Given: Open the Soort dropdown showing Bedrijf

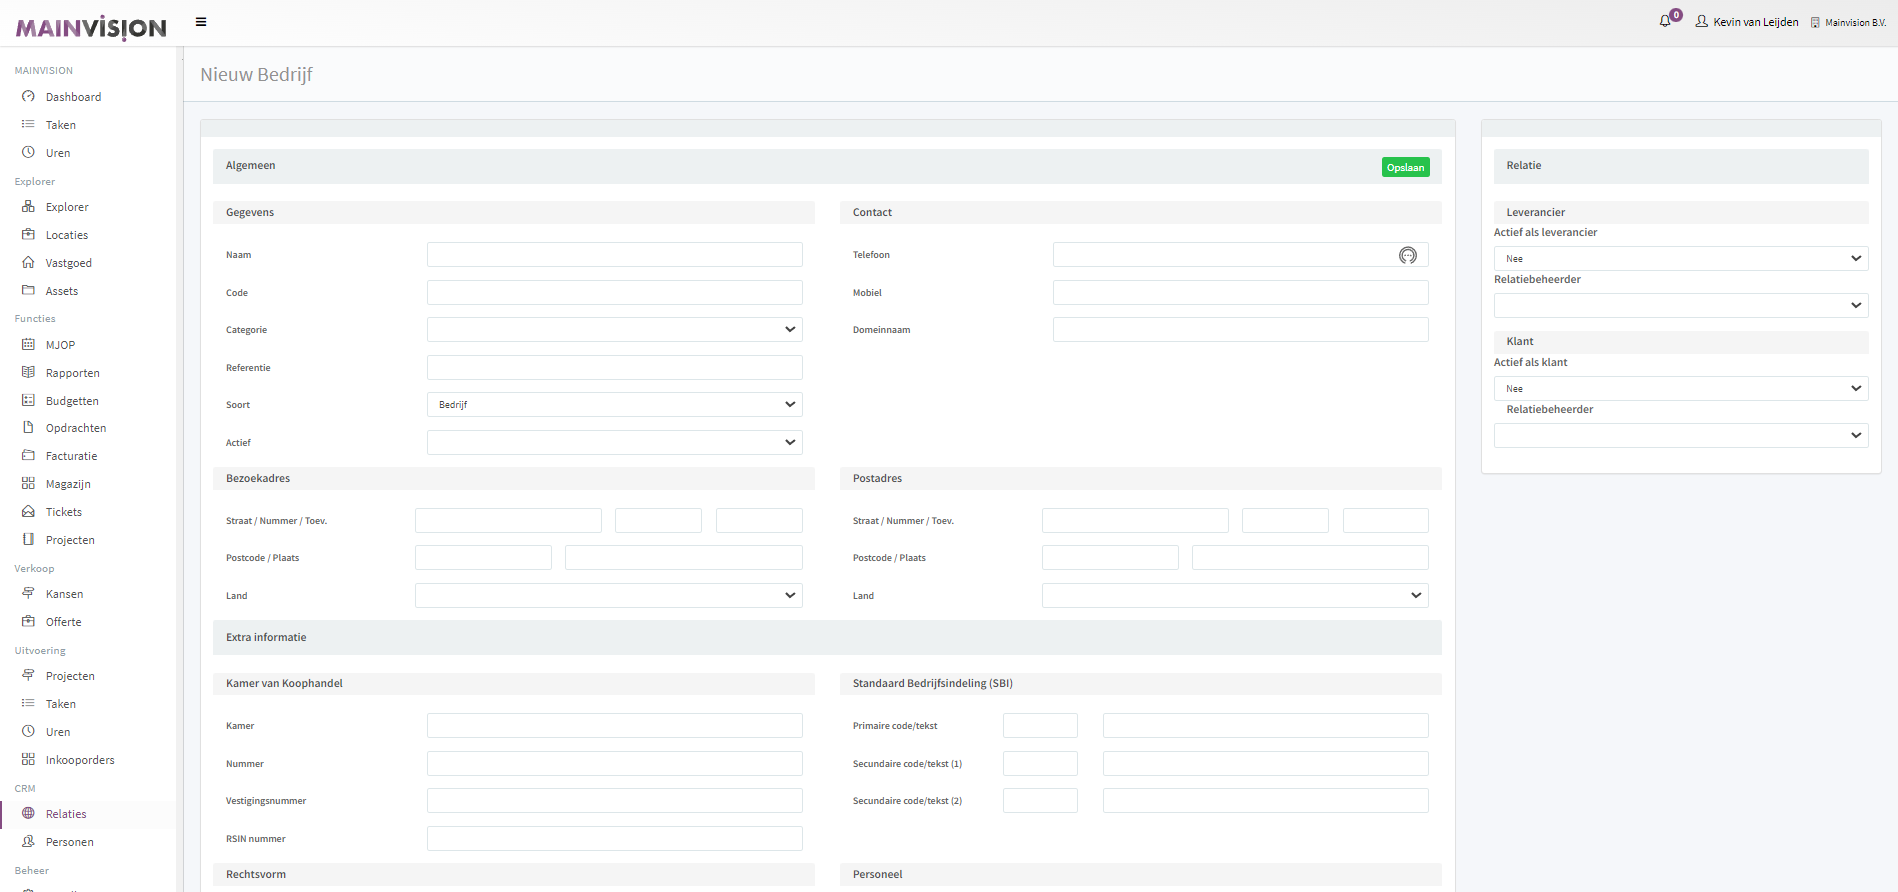Looking at the screenshot, I should [x=614, y=405].
